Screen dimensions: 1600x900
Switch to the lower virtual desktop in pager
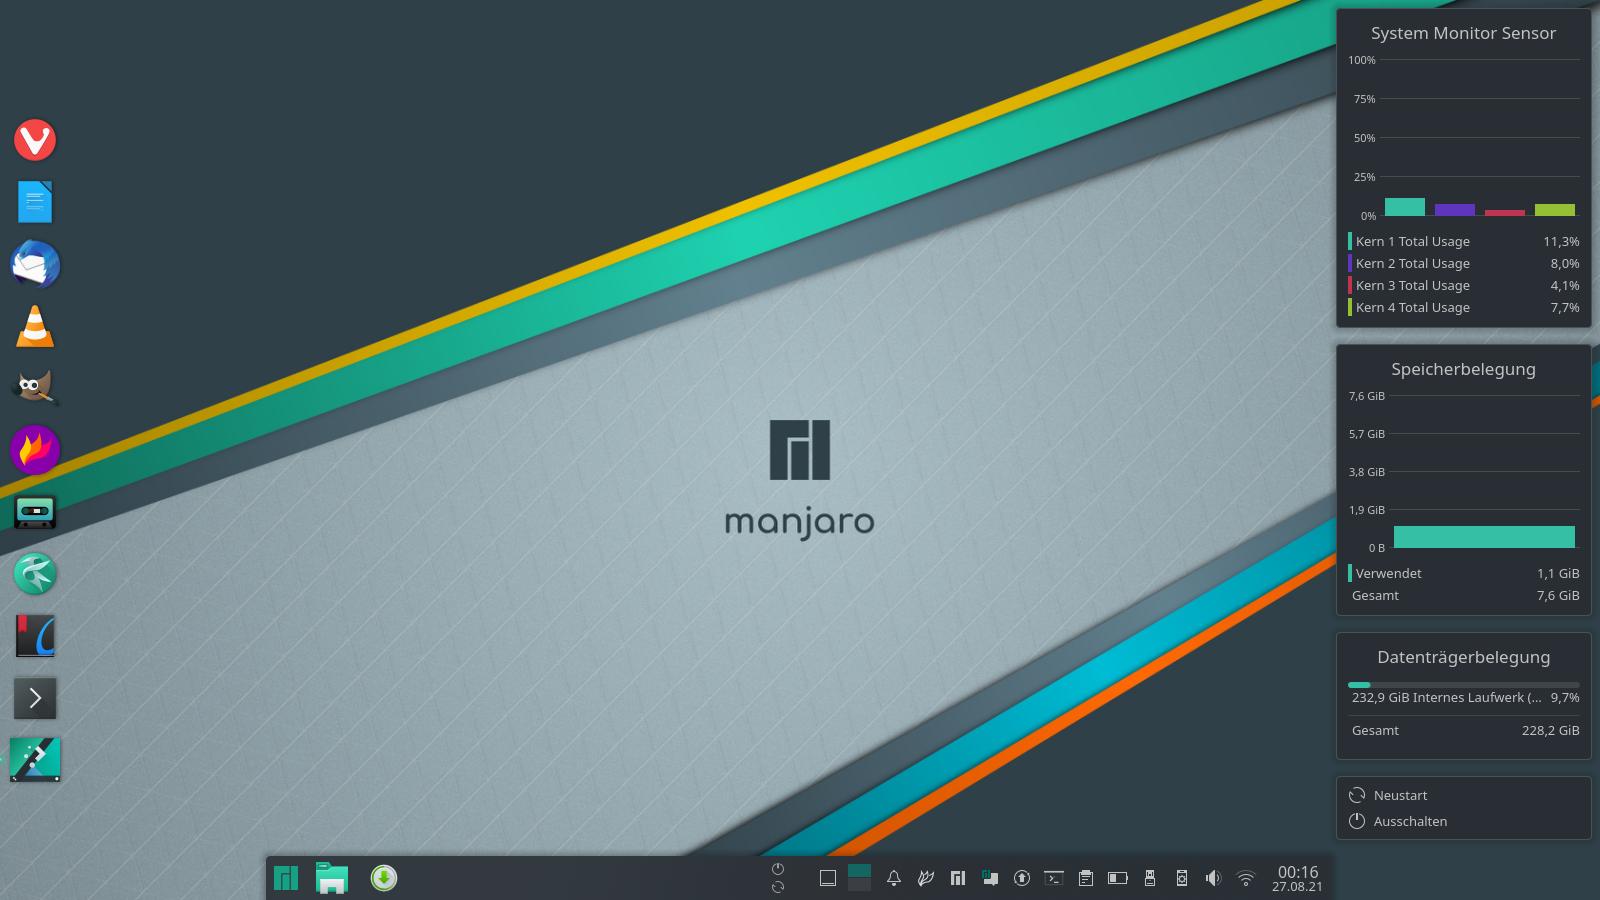859,885
